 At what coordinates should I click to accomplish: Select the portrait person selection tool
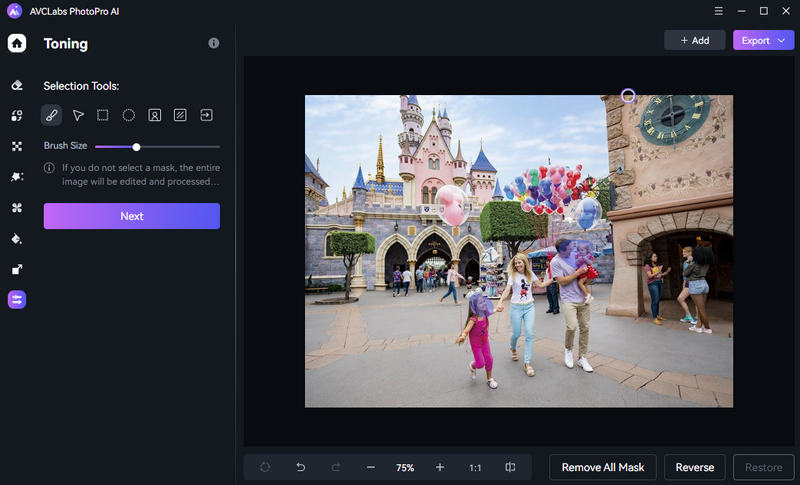point(155,115)
